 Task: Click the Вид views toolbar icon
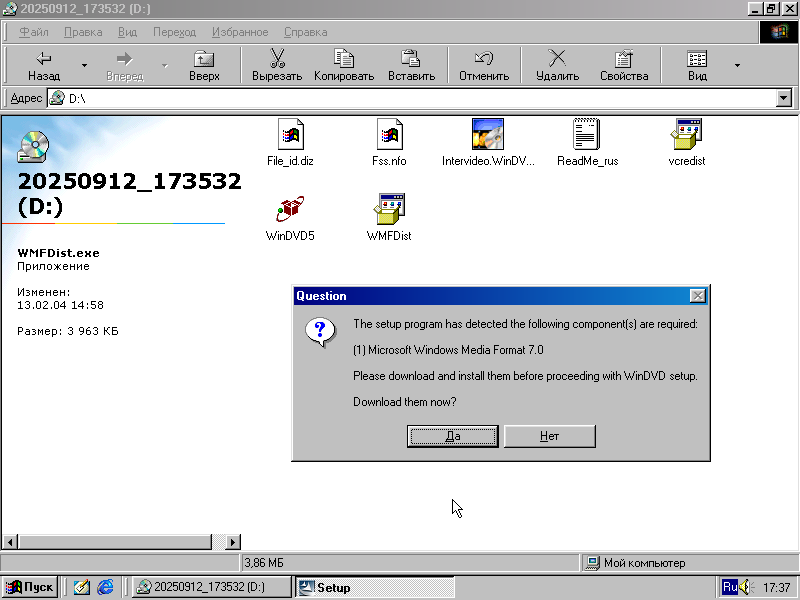[697, 65]
